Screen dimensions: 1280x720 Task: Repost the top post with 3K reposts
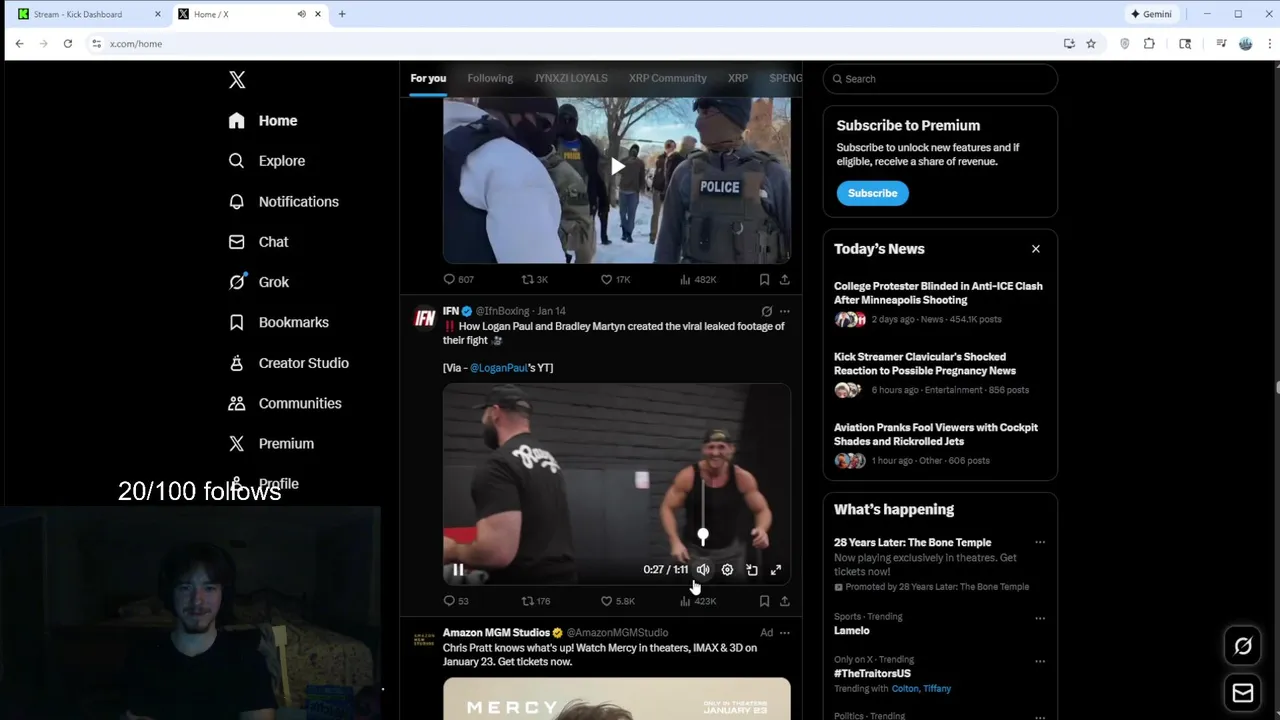535,280
